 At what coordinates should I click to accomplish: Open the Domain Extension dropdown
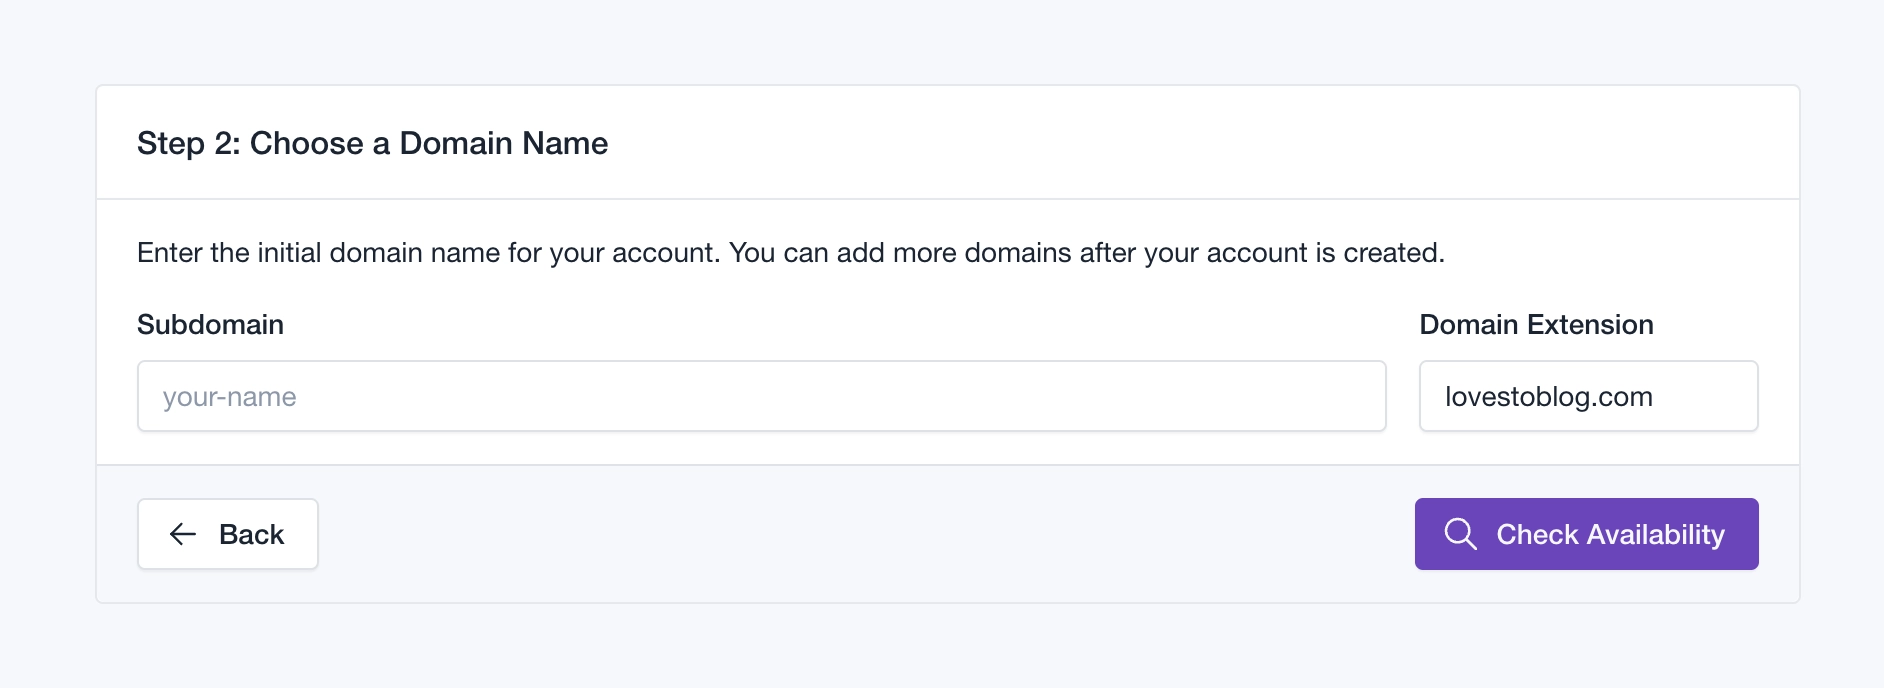[1588, 397]
